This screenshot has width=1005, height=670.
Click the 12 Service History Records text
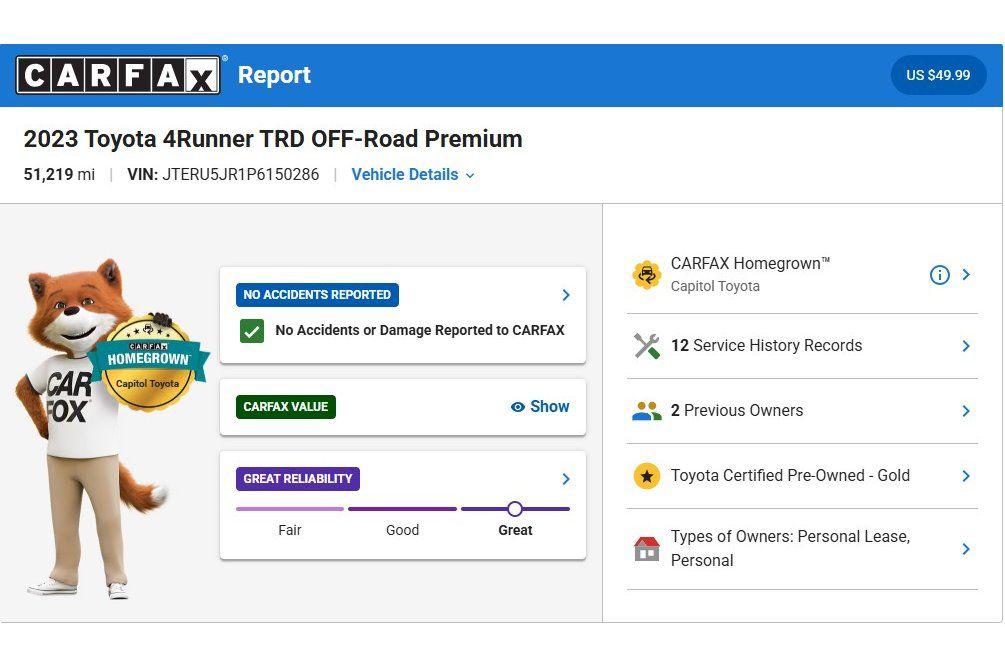click(767, 346)
